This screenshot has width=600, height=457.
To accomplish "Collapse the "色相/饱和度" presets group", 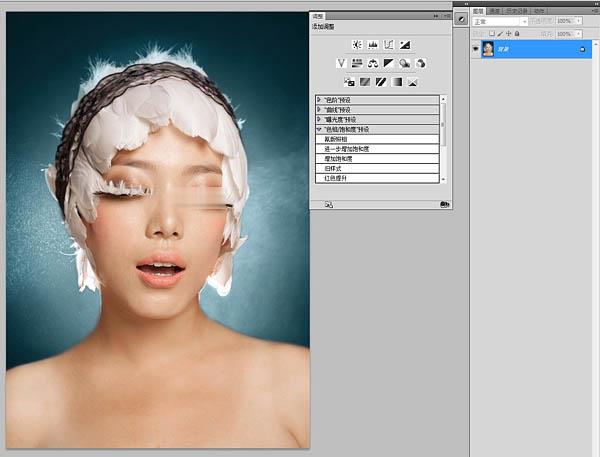I will point(319,129).
